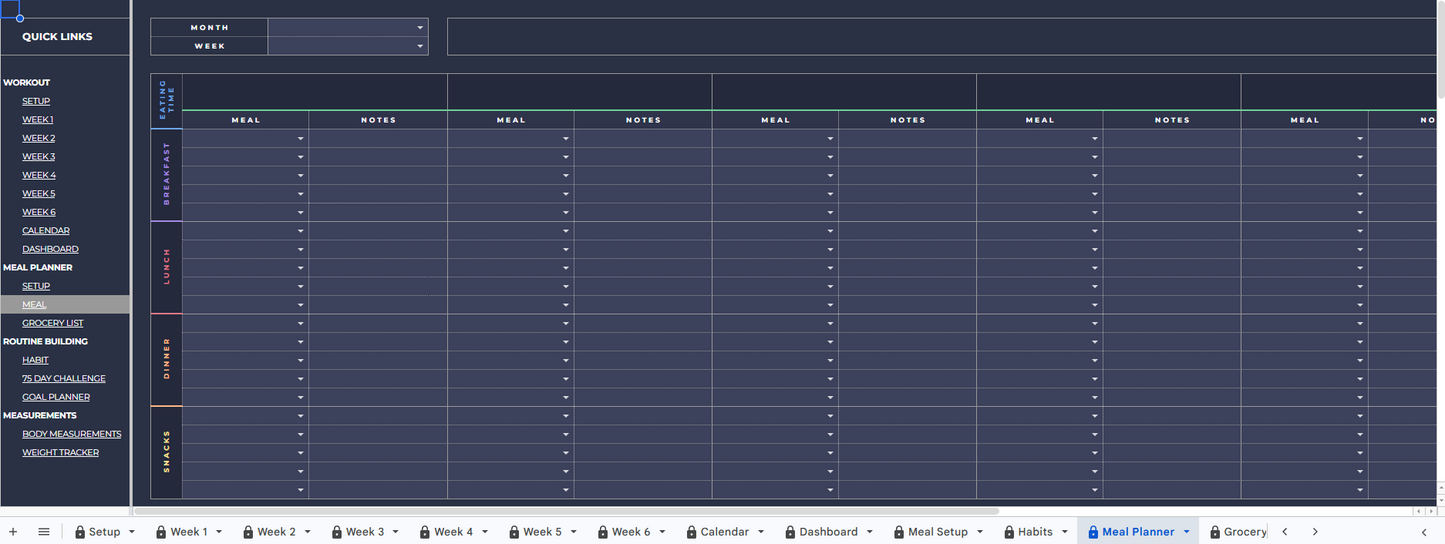Open the Meal Planner SETUP quick link
The image size is (1445, 544).
36,286
